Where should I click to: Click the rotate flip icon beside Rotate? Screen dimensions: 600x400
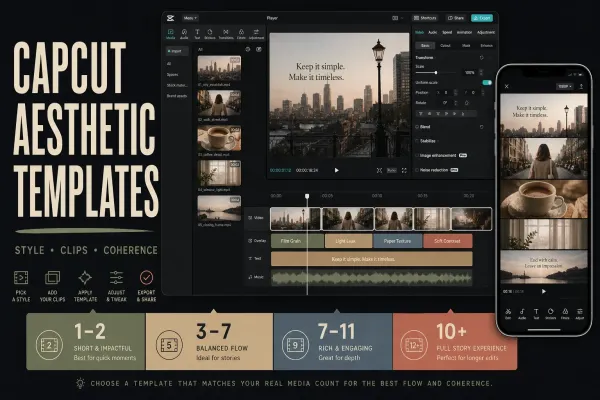click(x=466, y=103)
